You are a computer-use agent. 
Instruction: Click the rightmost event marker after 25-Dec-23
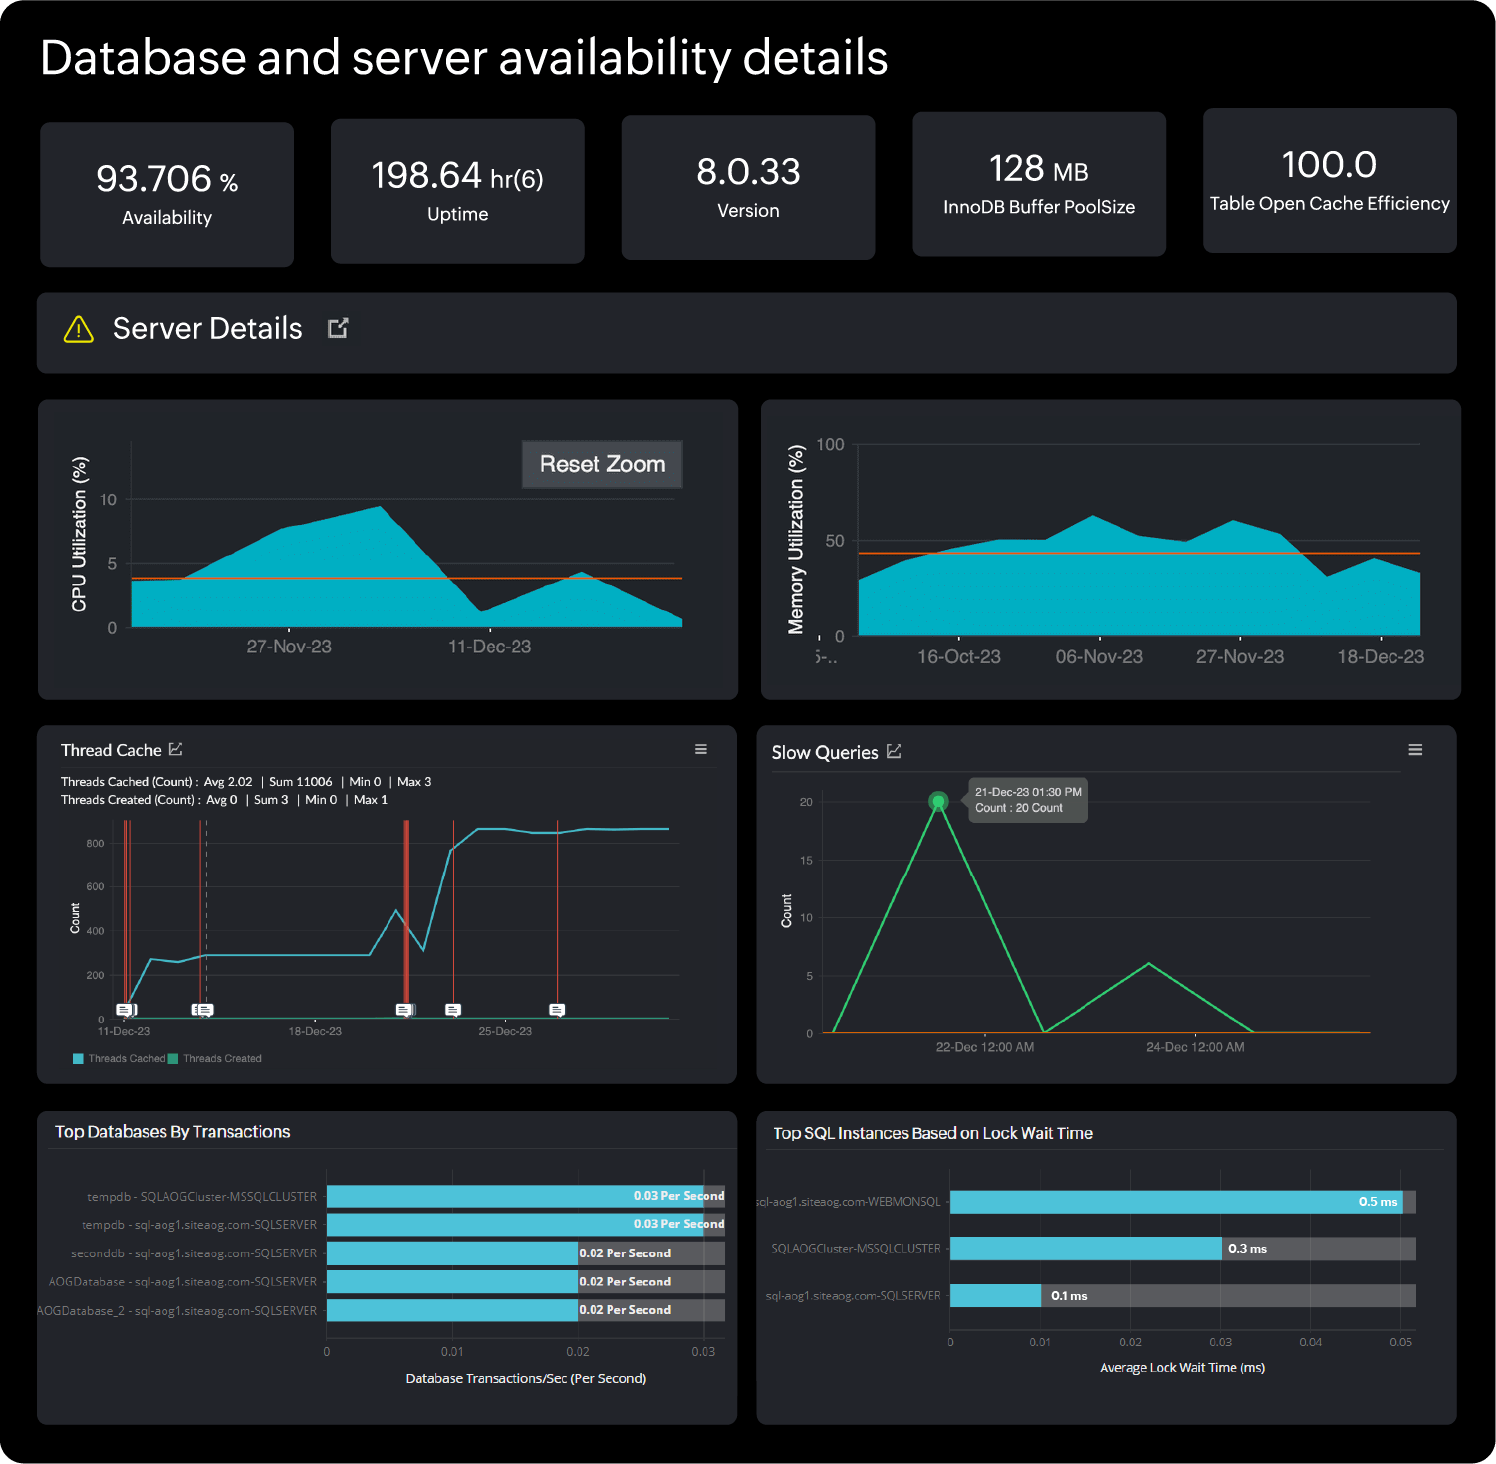click(555, 1010)
